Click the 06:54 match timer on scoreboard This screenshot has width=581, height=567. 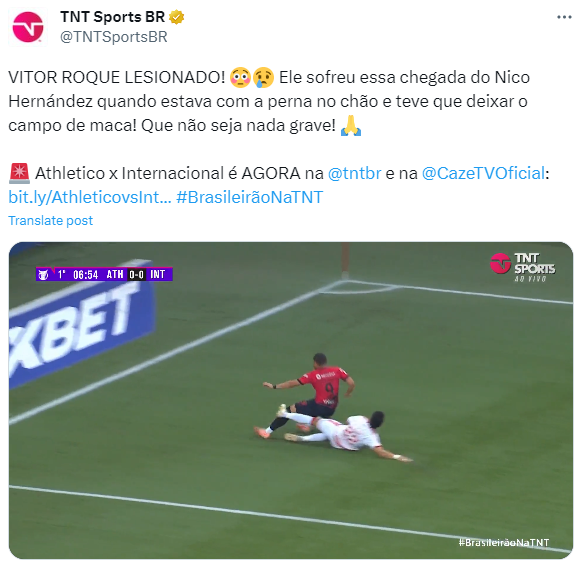pyautogui.click(x=86, y=275)
